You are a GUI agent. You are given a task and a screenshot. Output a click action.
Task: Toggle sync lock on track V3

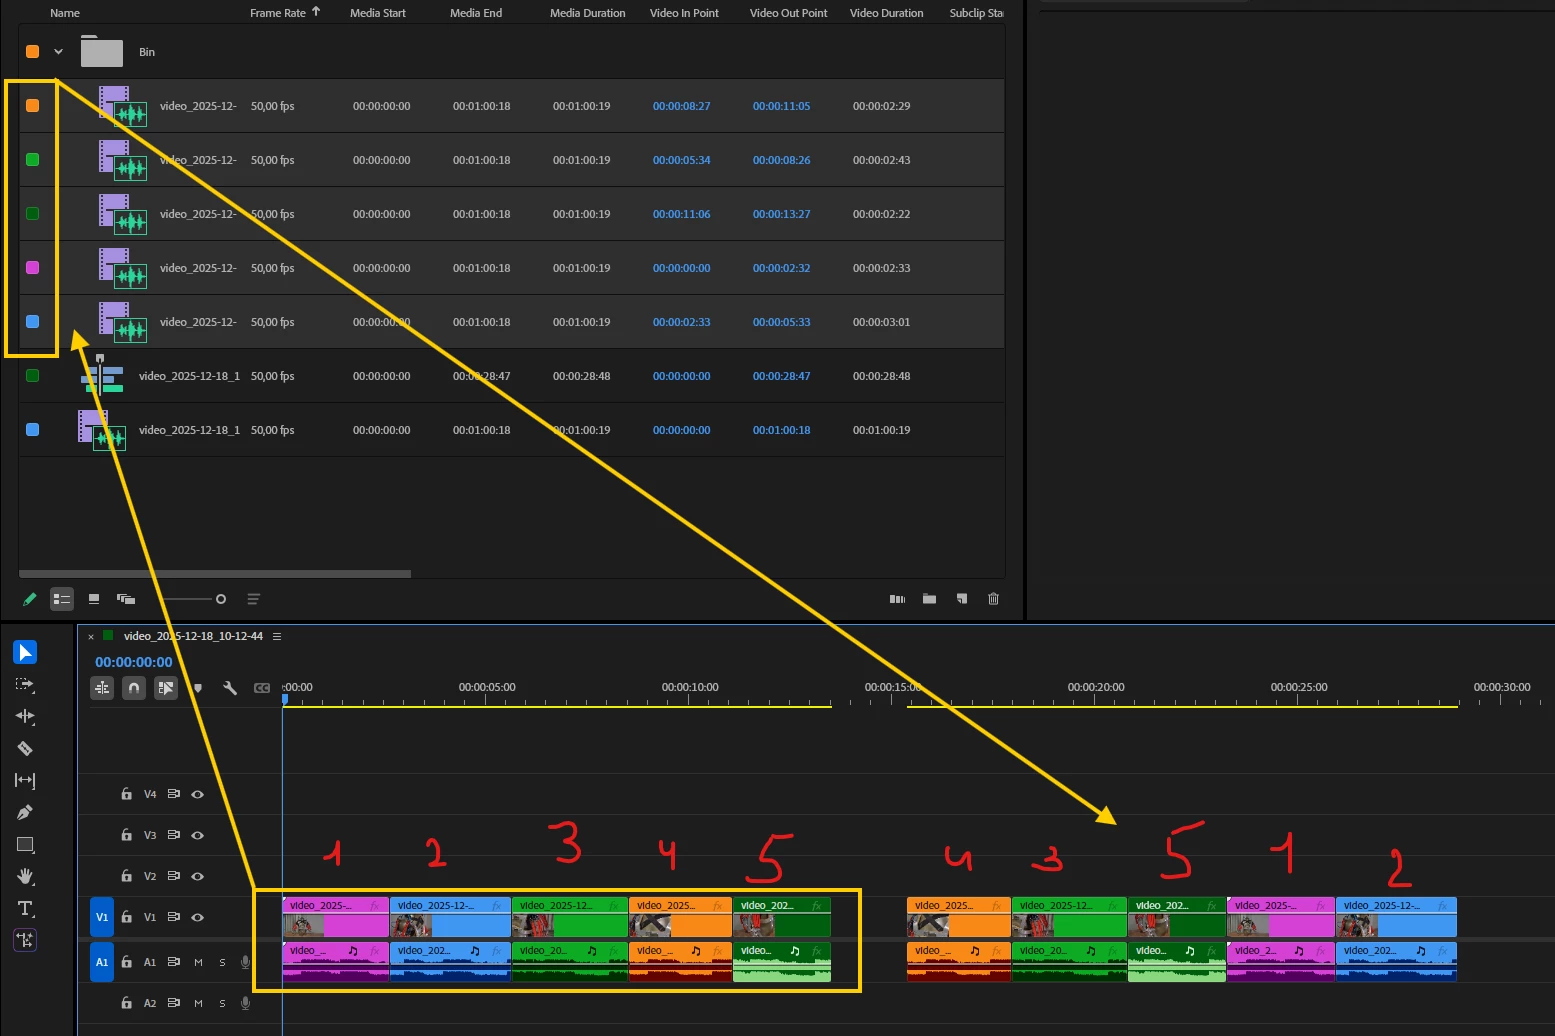pos(174,835)
